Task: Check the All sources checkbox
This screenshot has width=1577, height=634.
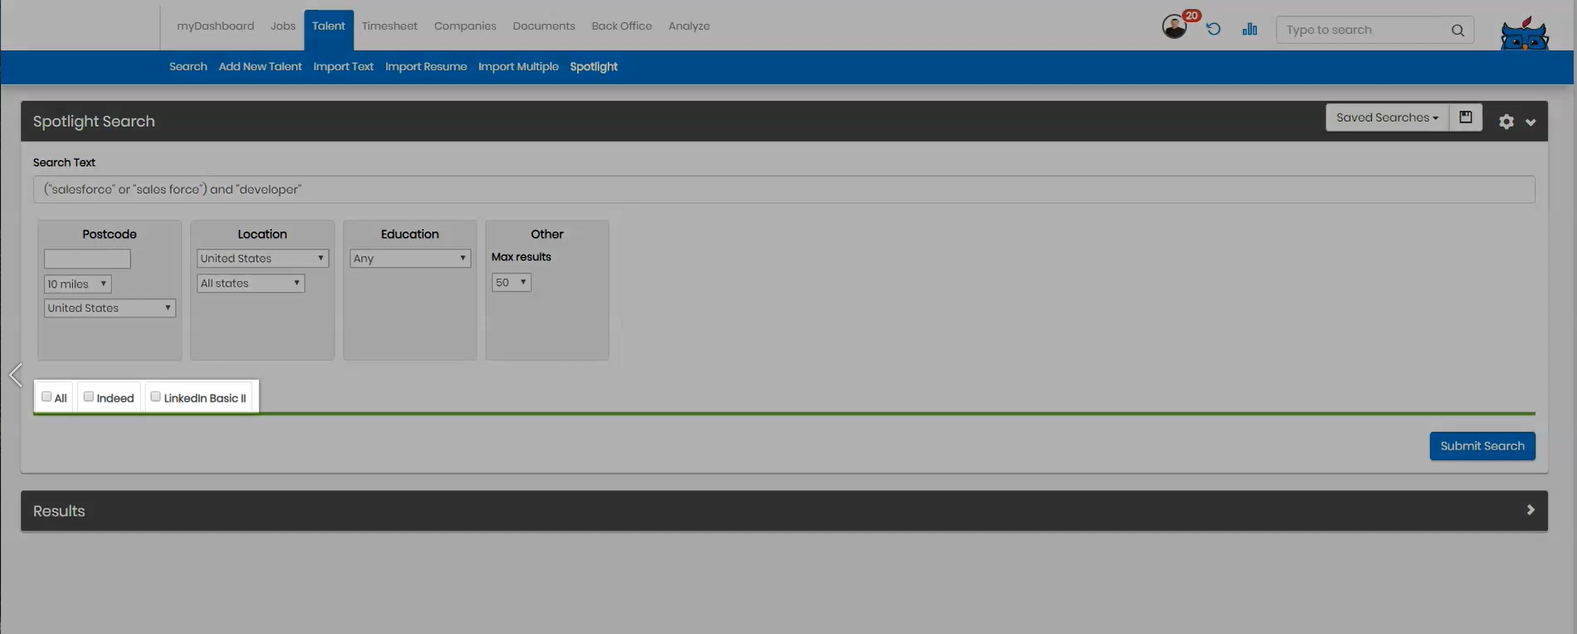Action: coord(47,397)
